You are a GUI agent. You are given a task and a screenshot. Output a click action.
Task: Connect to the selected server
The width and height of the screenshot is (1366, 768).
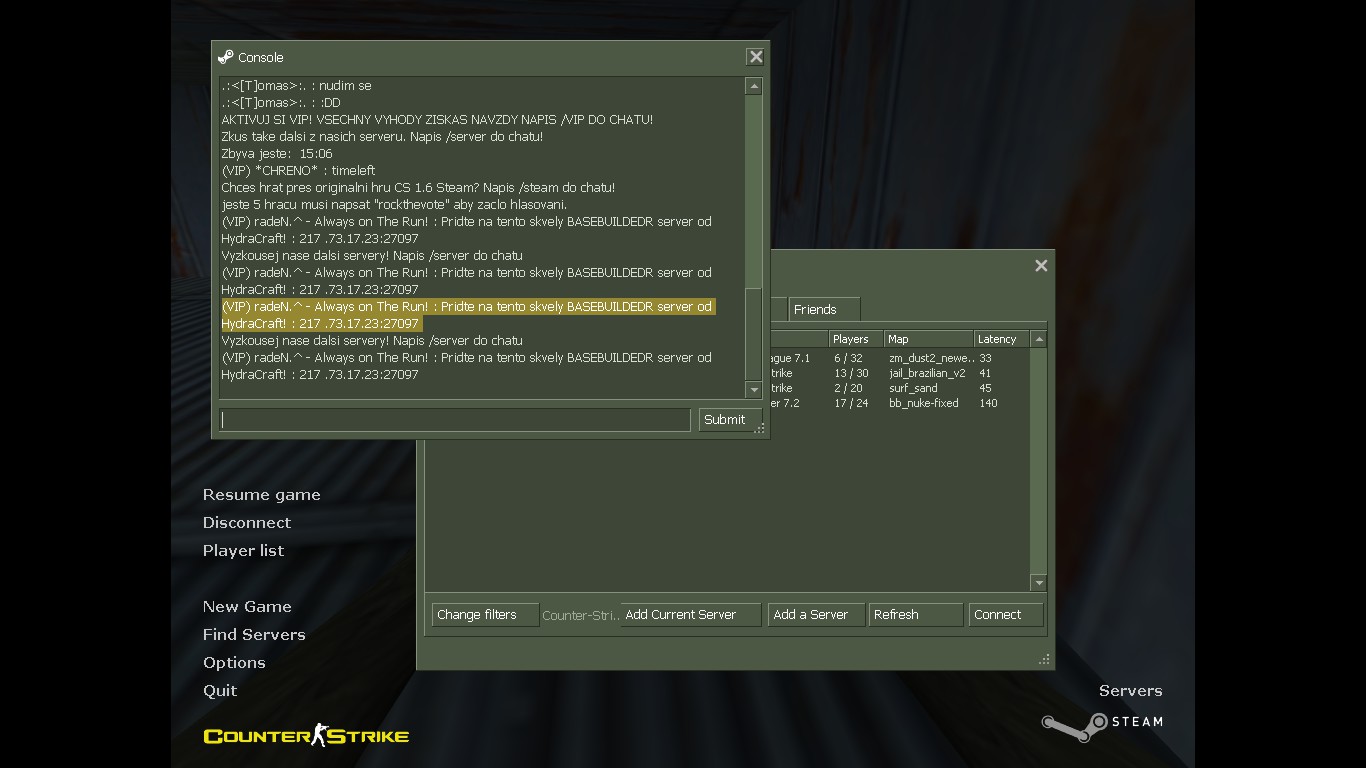pyautogui.click(x=1005, y=615)
